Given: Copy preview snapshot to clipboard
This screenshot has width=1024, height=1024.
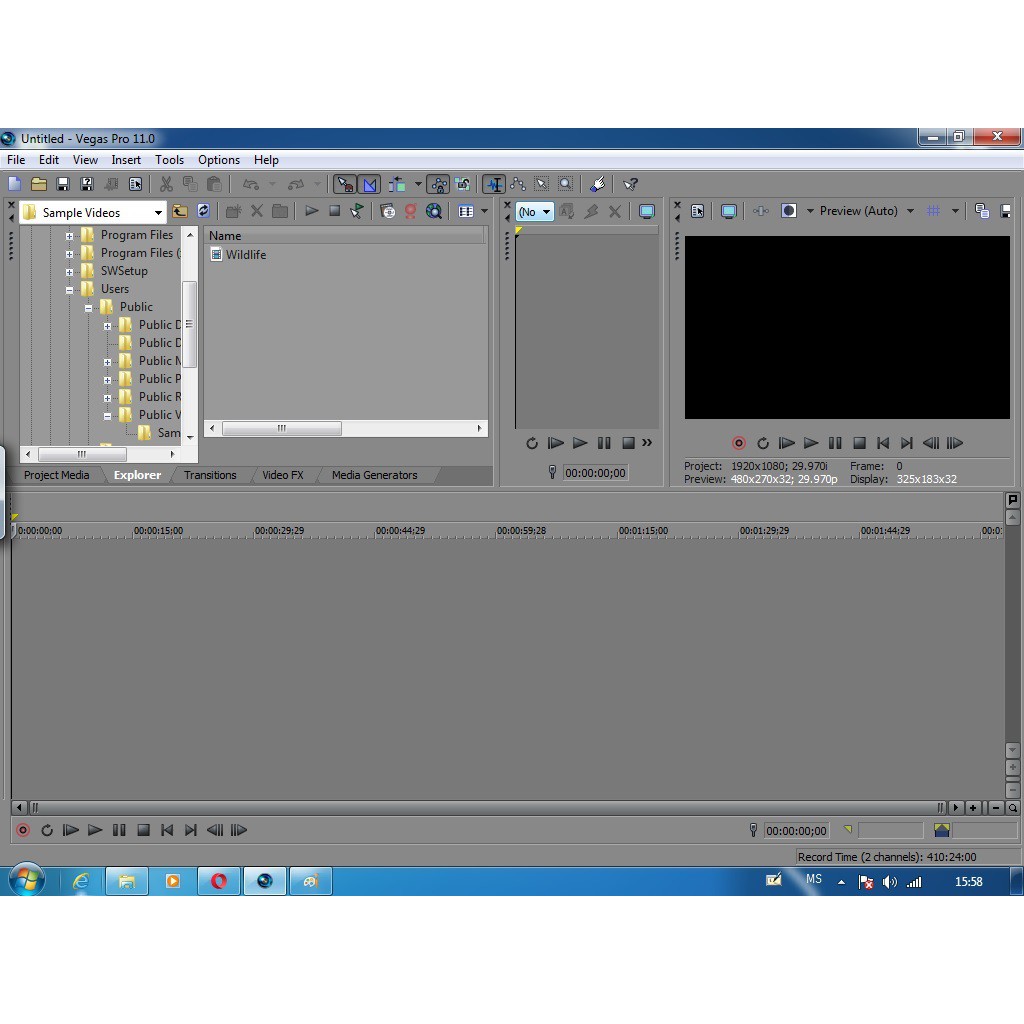Looking at the screenshot, I should (x=982, y=211).
